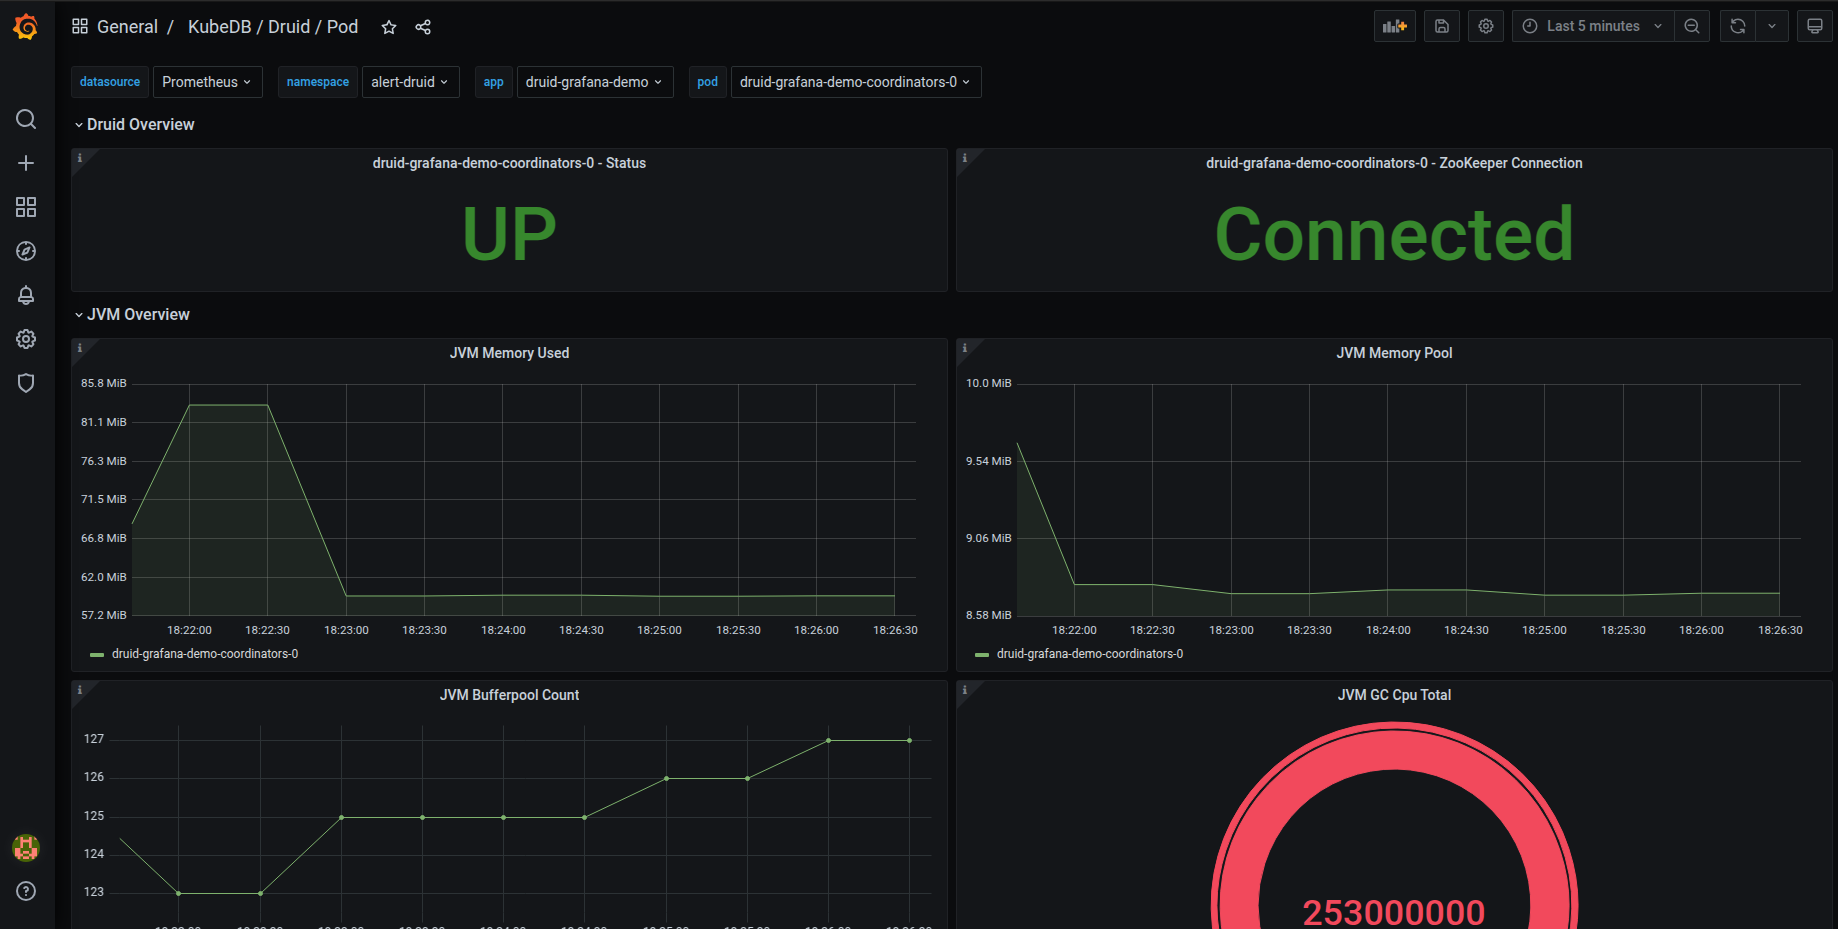Open the Prometheus datasource dropdown

click(x=207, y=82)
